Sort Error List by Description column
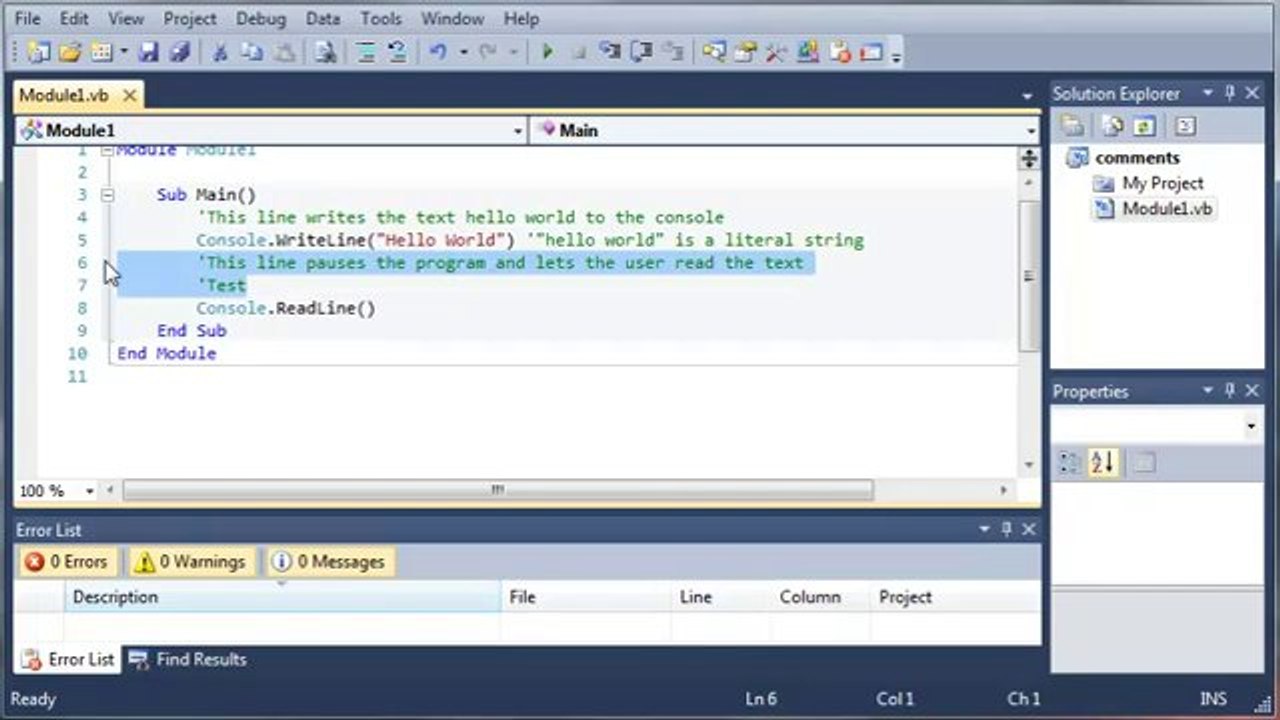Viewport: 1280px width, 720px height. (282, 597)
